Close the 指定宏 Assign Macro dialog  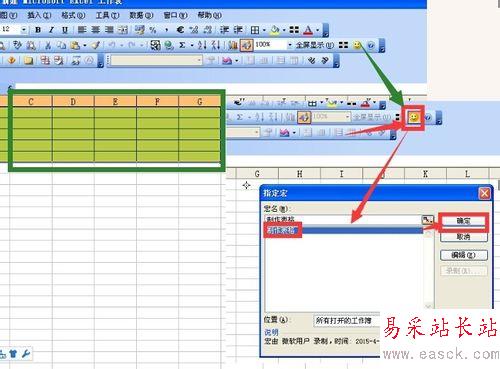point(484,193)
